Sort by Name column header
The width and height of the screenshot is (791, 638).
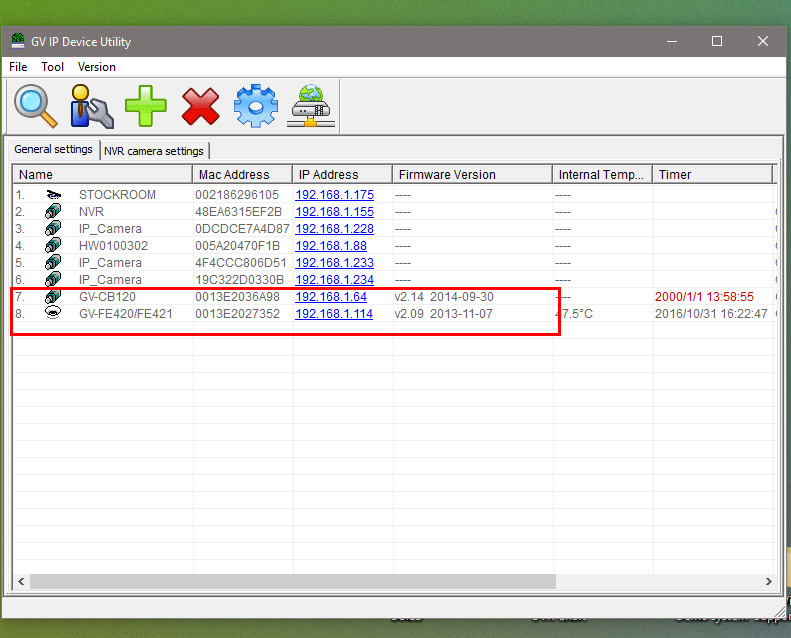(x=102, y=175)
